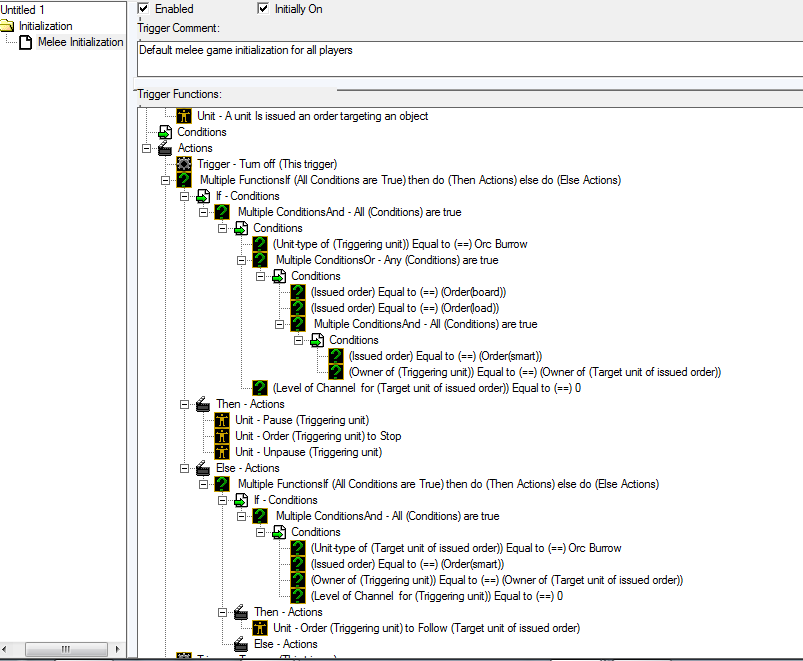Select Melee Initialization trigger name
803x661 pixels.
click(x=80, y=42)
